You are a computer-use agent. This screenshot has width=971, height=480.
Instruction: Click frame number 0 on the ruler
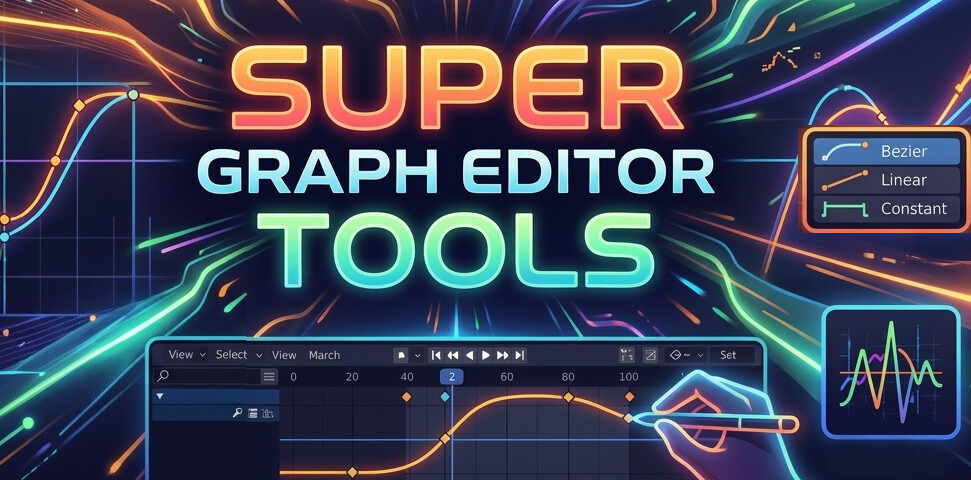tap(293, 377)
